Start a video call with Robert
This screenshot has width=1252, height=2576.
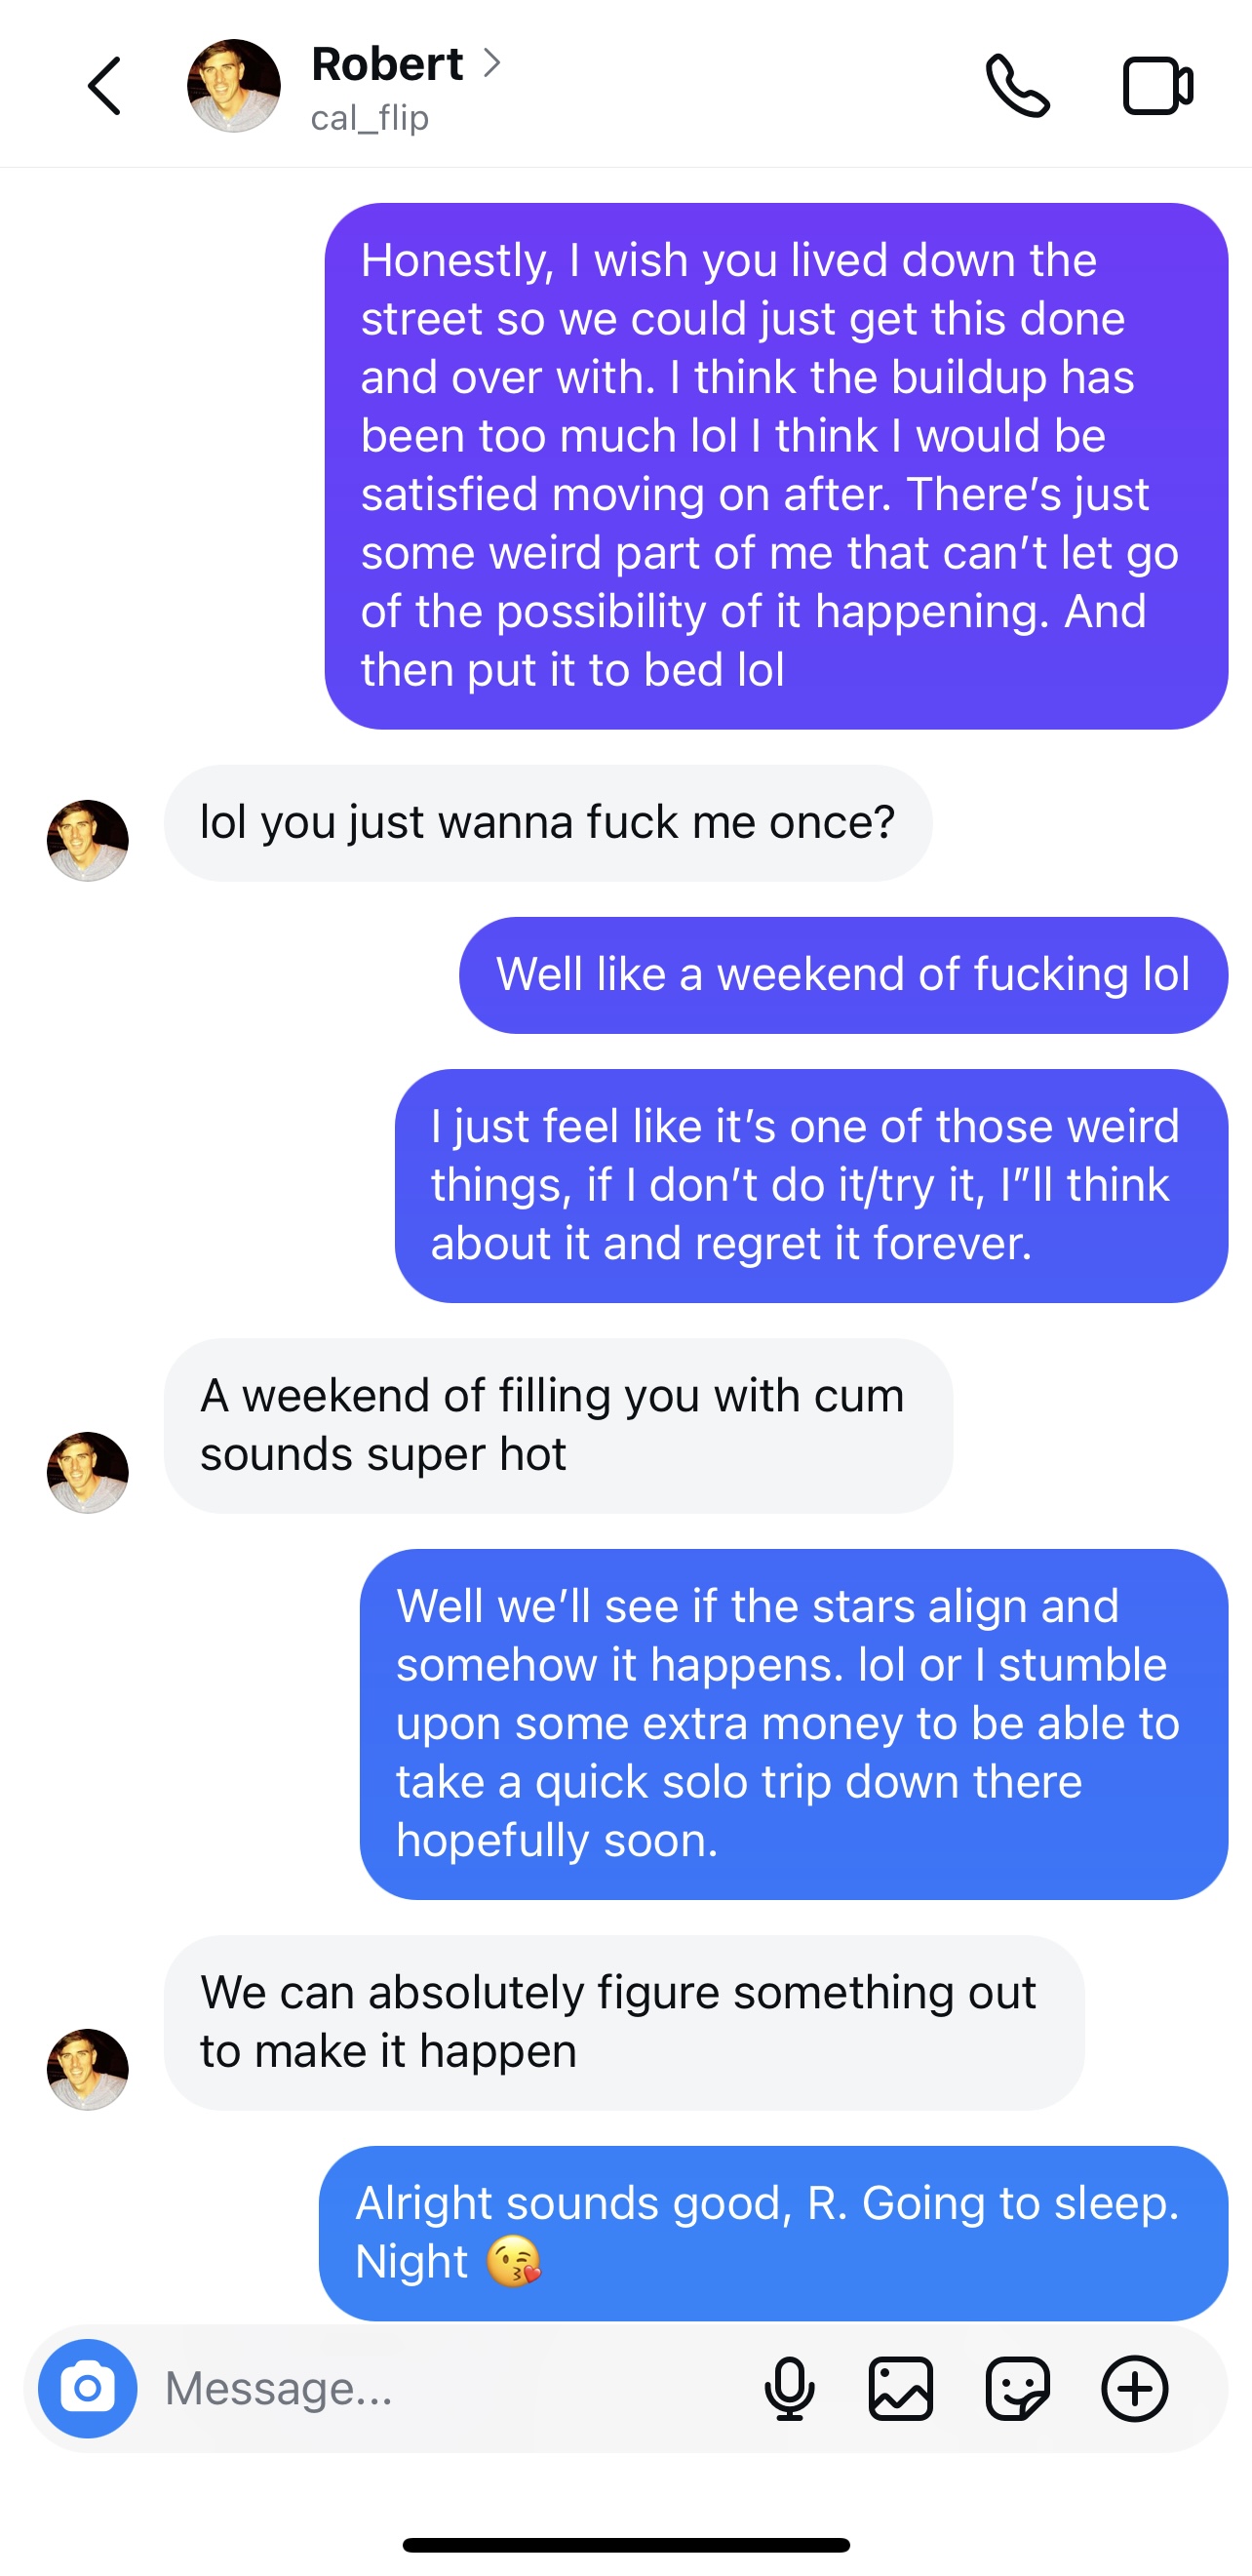pos(1157,86)
